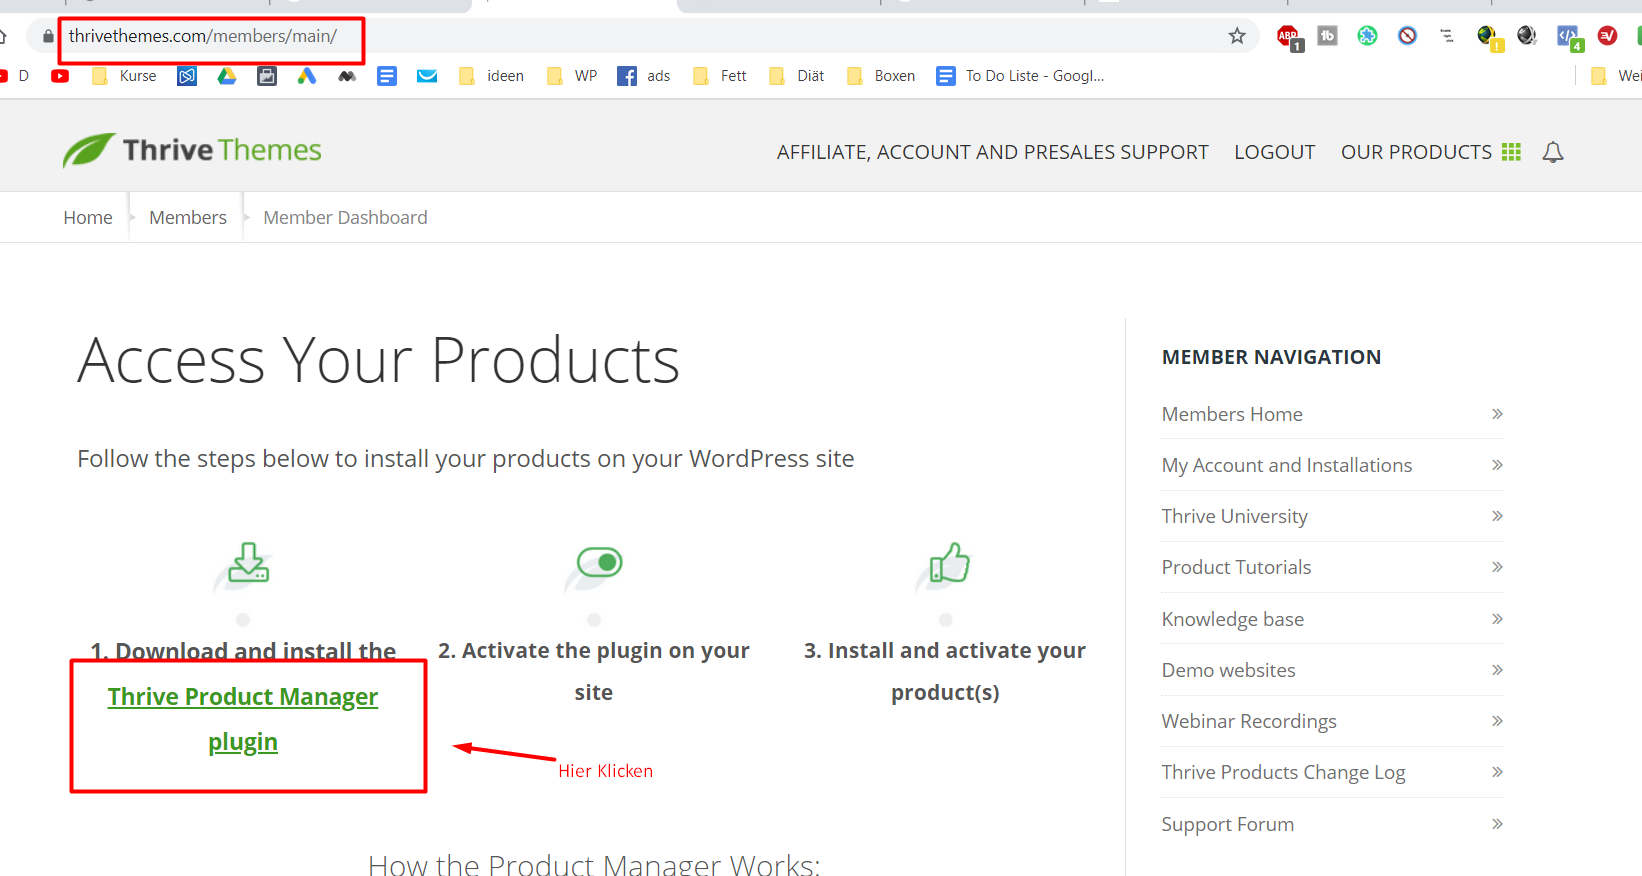
Task: Open the Boxen bookmarks folder
Action: click(x=881, y=76)
